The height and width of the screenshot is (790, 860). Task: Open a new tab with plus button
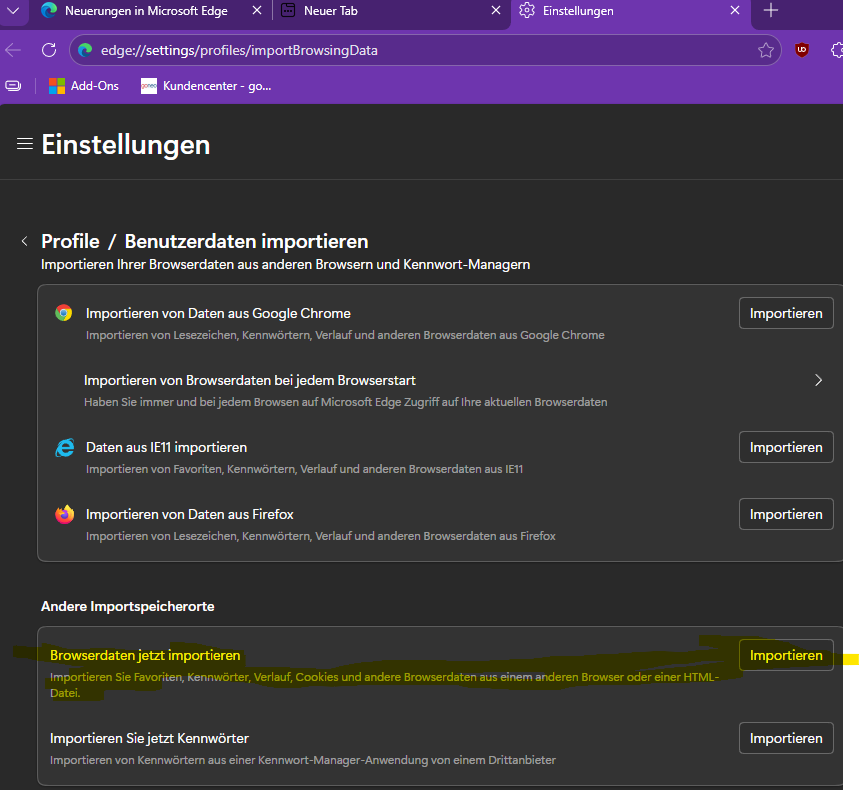tap(771, 10)
